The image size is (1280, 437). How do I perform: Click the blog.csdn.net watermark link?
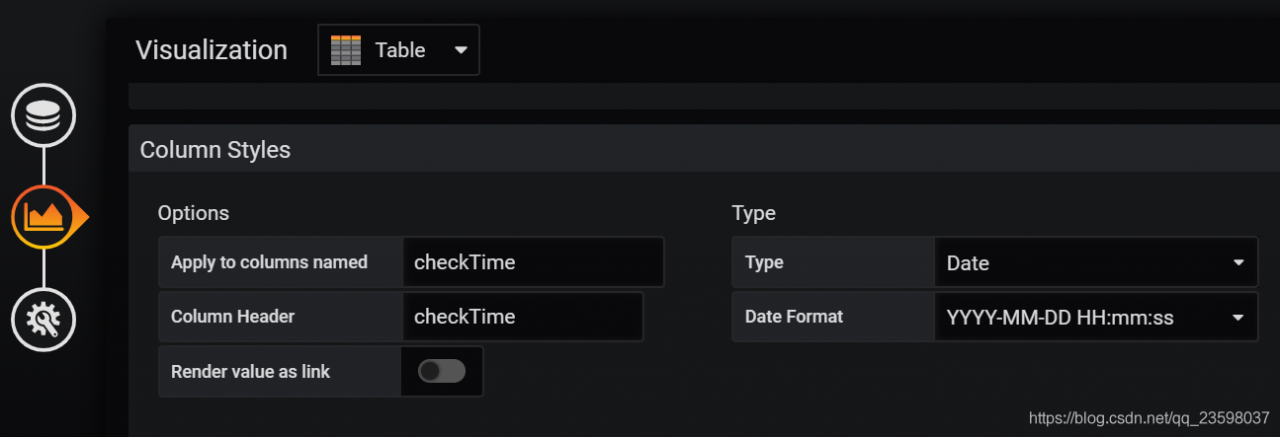[x=1149, y=417]
